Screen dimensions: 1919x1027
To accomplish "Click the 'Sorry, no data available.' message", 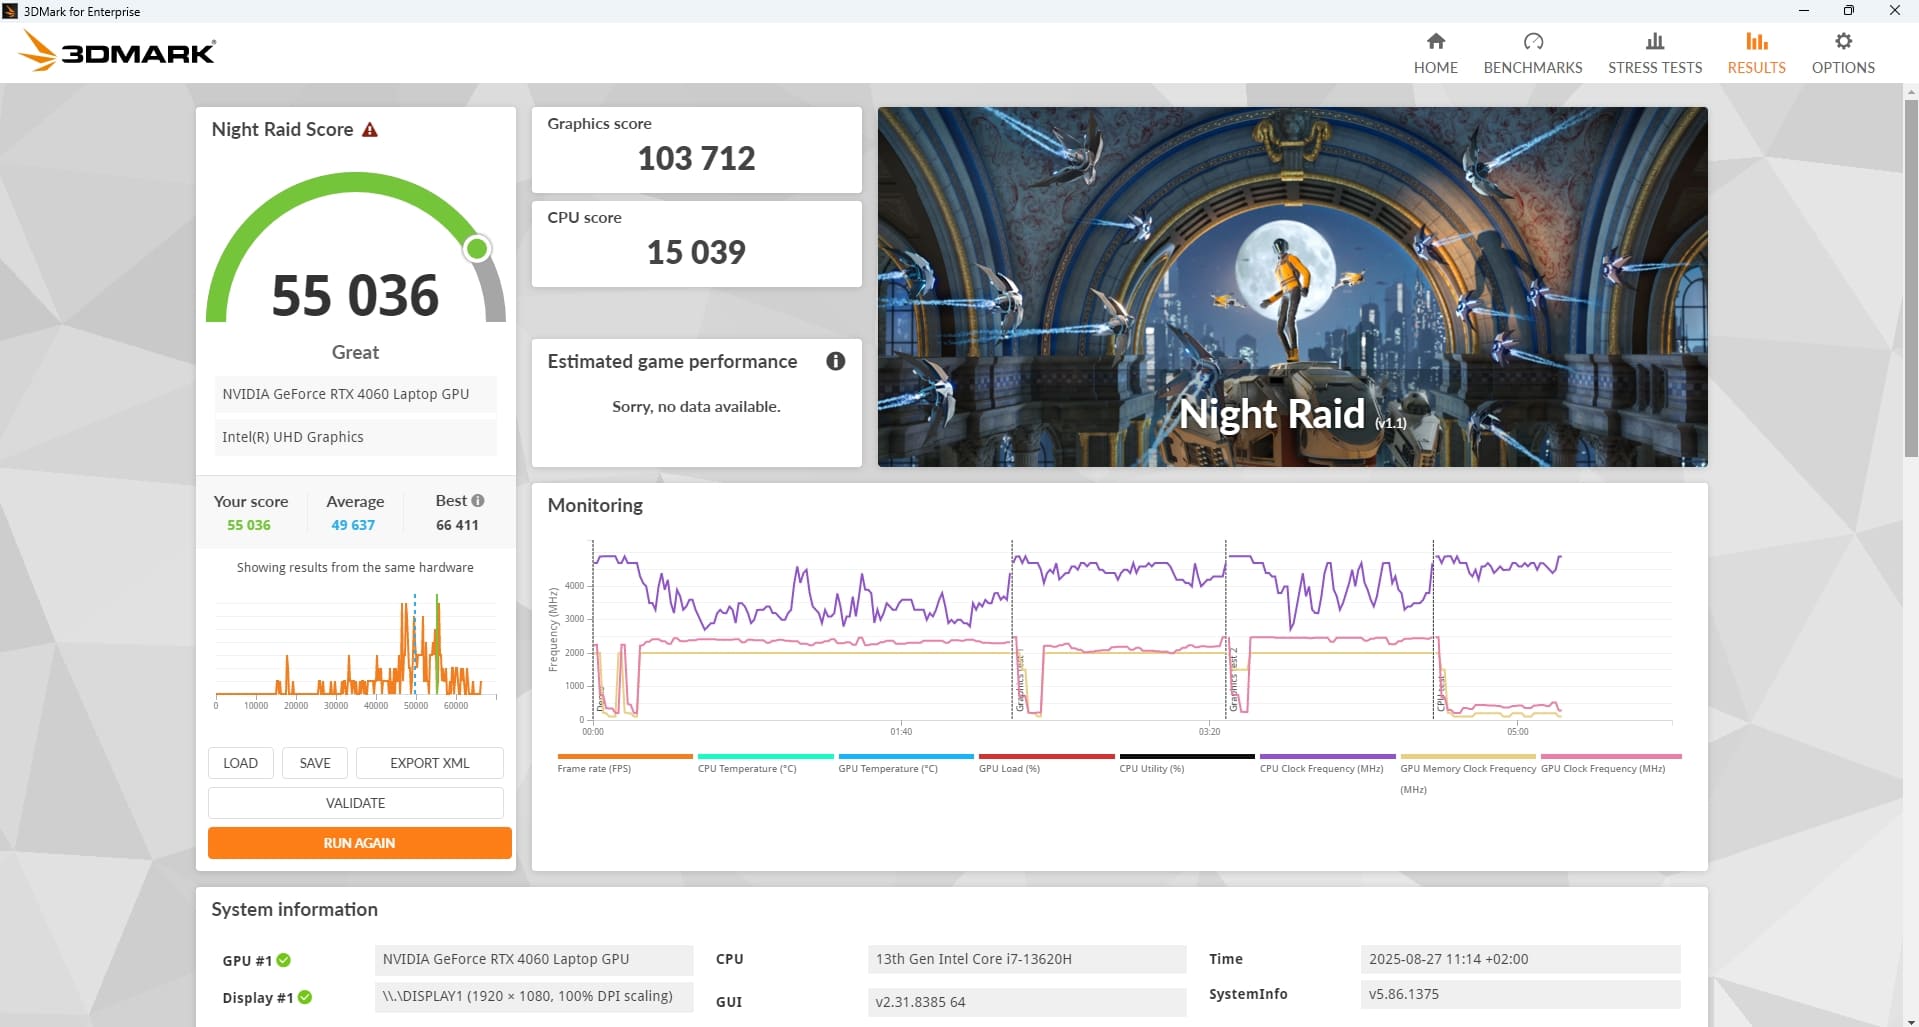I will (696, 406).
